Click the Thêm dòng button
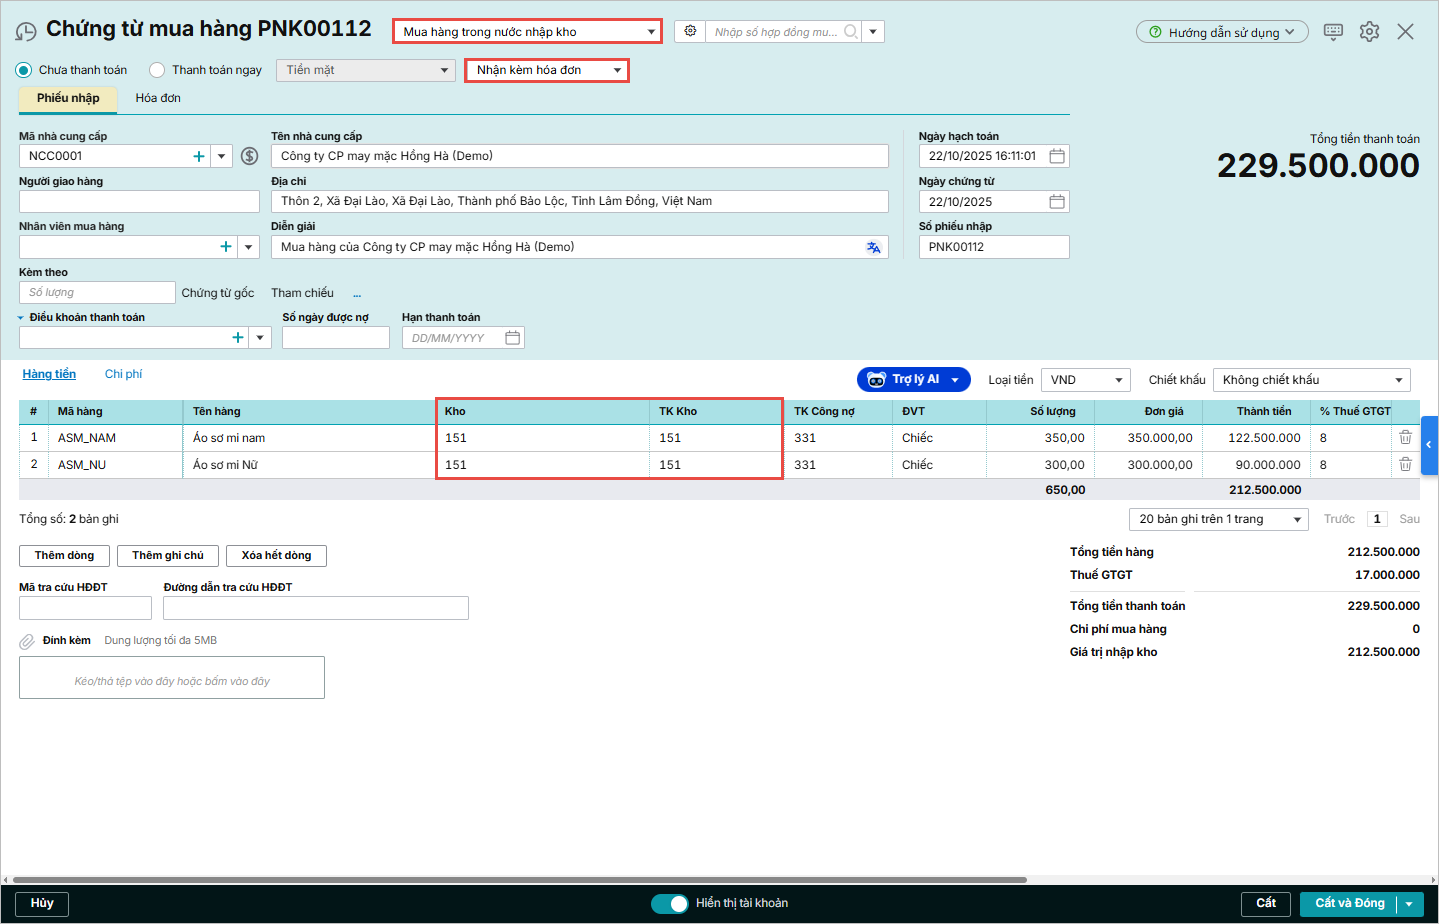Viewport: 1439px width, 924px height. coord(64,556)
